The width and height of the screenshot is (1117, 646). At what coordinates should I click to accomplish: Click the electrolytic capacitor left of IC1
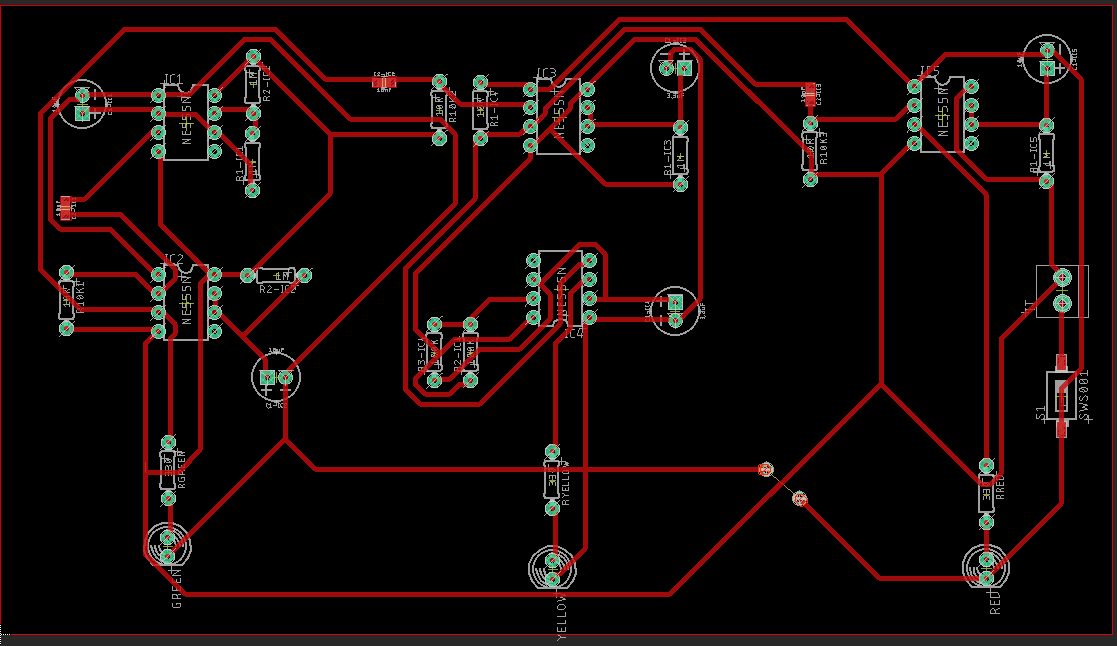[x=82, y=104]
